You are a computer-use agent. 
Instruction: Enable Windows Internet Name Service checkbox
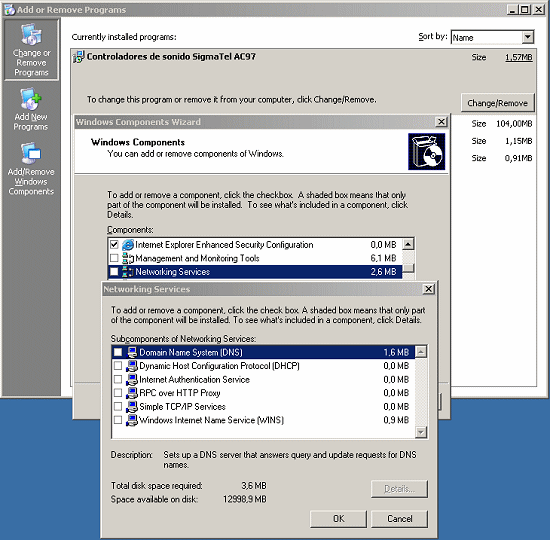pyautogui.click(x=118, y=420)
